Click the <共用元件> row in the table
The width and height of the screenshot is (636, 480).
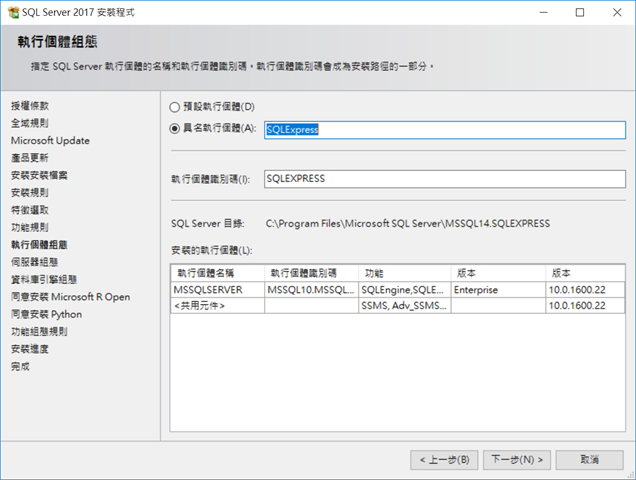[398, 306]
